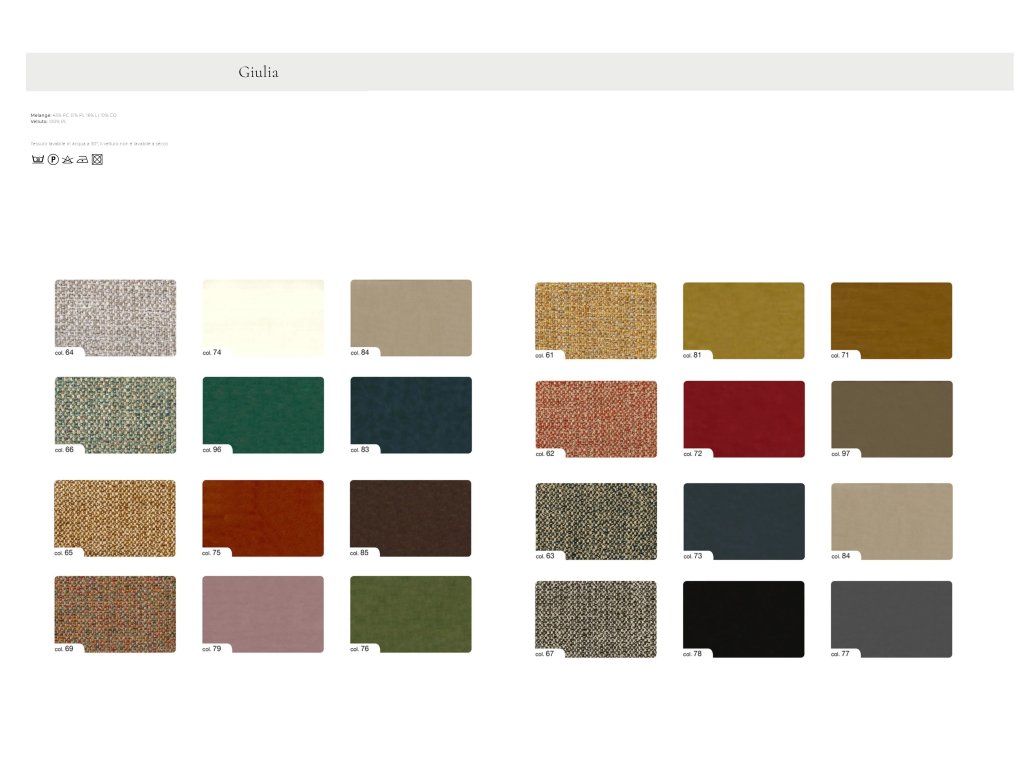Choose the olive green col. 76 swatch
This screenshot has height=768, width=1024.
click(x=411, y=614)
